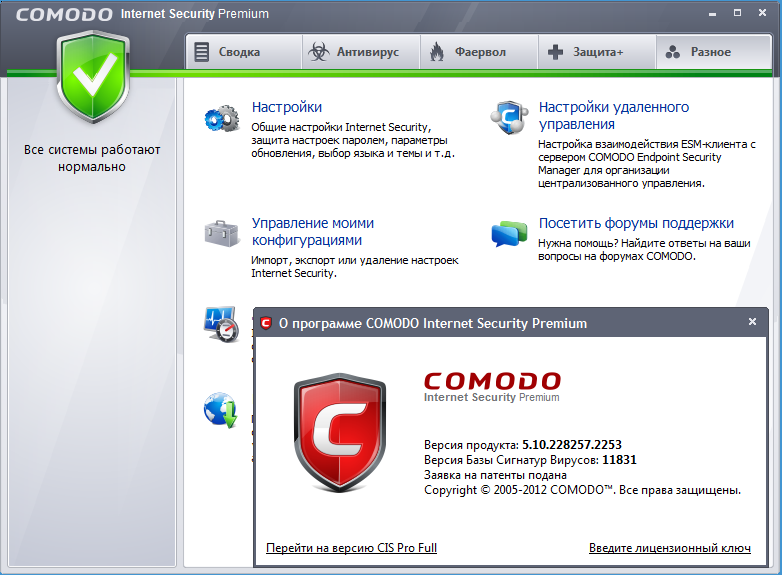Select the Защита+ tab

coord(596,52)
